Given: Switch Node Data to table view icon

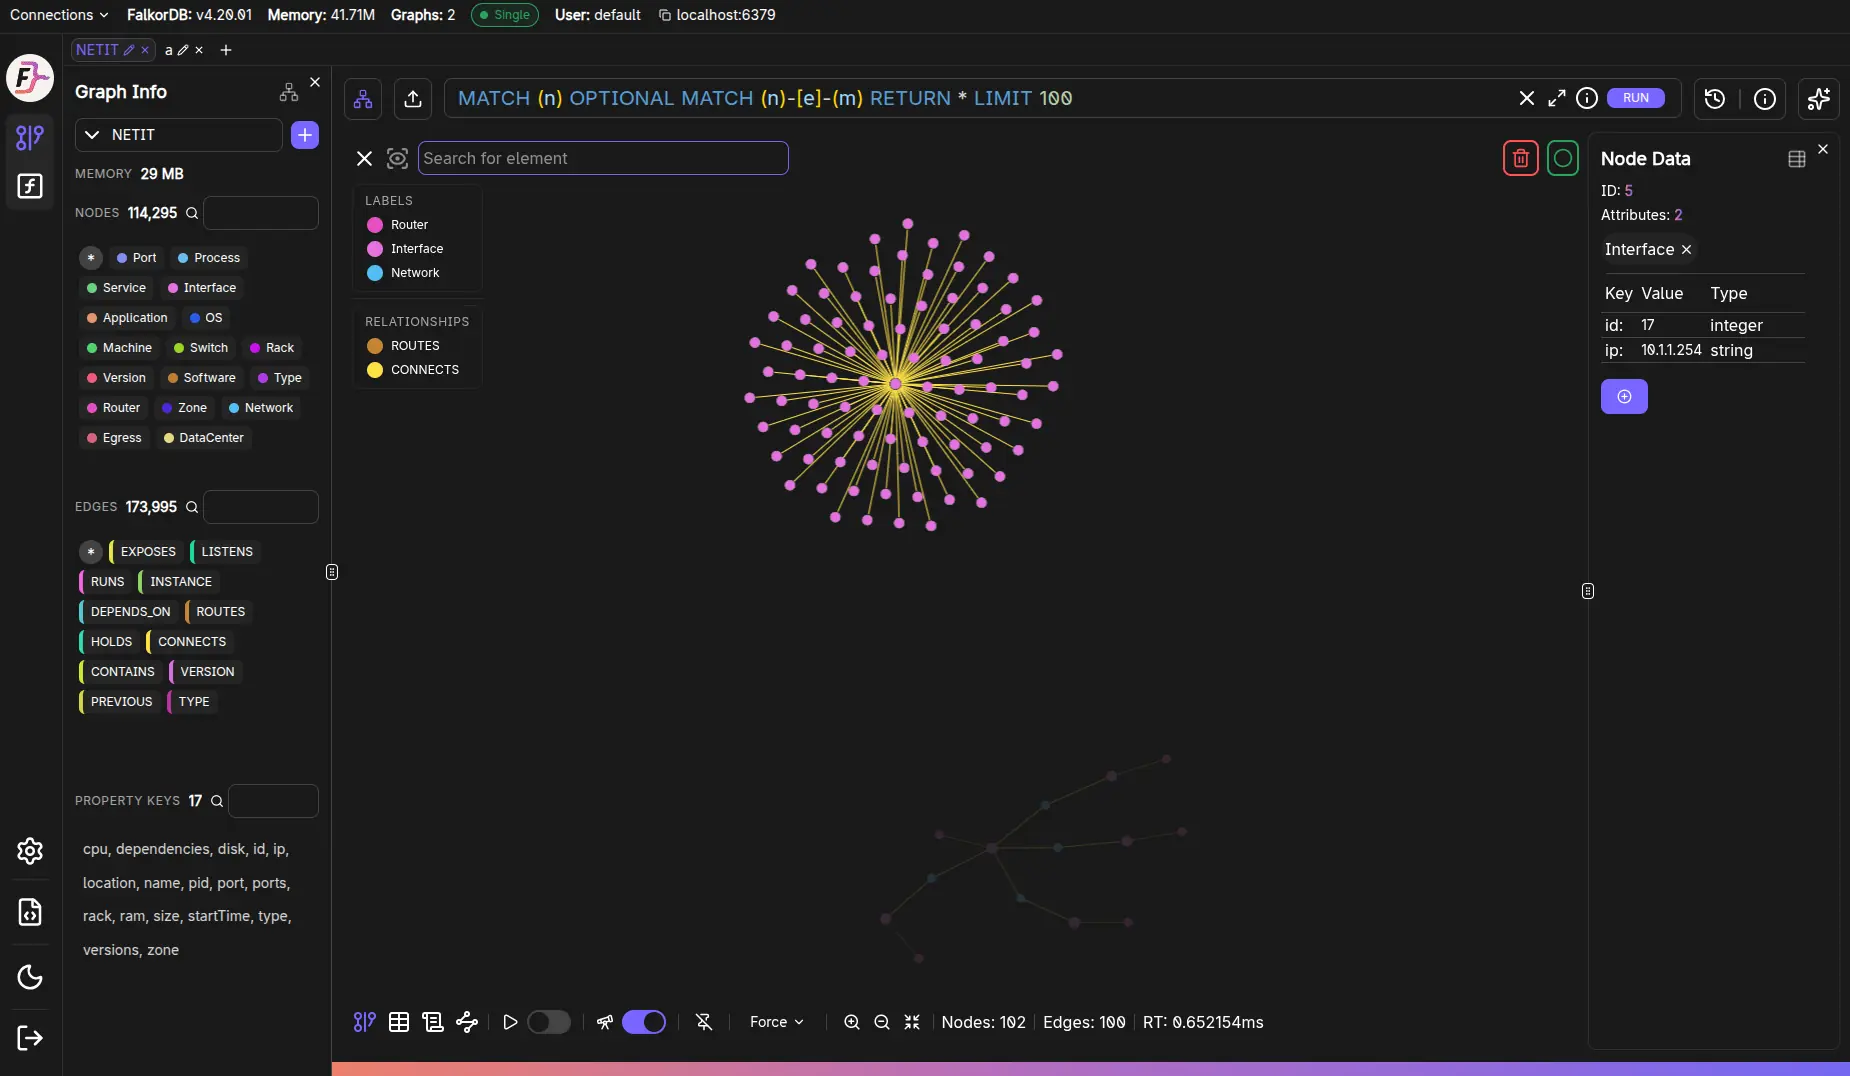Looking at the screenshot, I should (x=1797, y=159).
